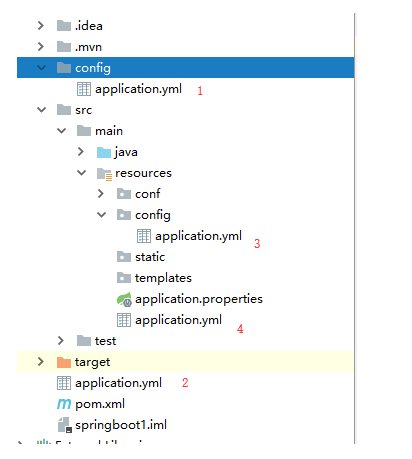The width and height of the screenshot is (412, 459).
Task: Select the config label under resources
Action: click(153, 215)
